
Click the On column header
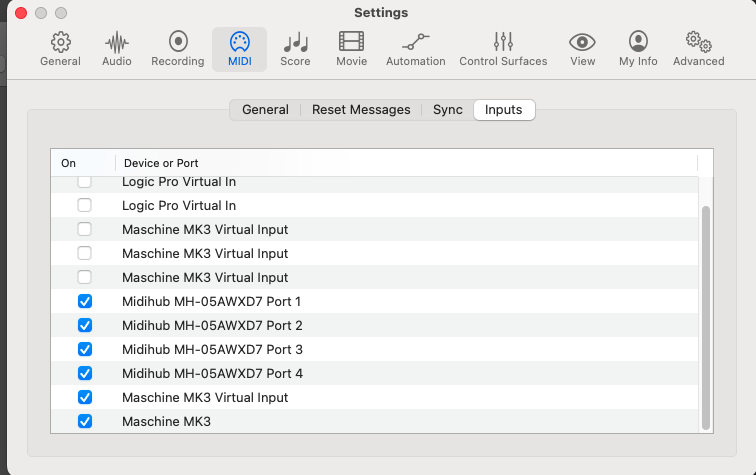tap(82, 163)
